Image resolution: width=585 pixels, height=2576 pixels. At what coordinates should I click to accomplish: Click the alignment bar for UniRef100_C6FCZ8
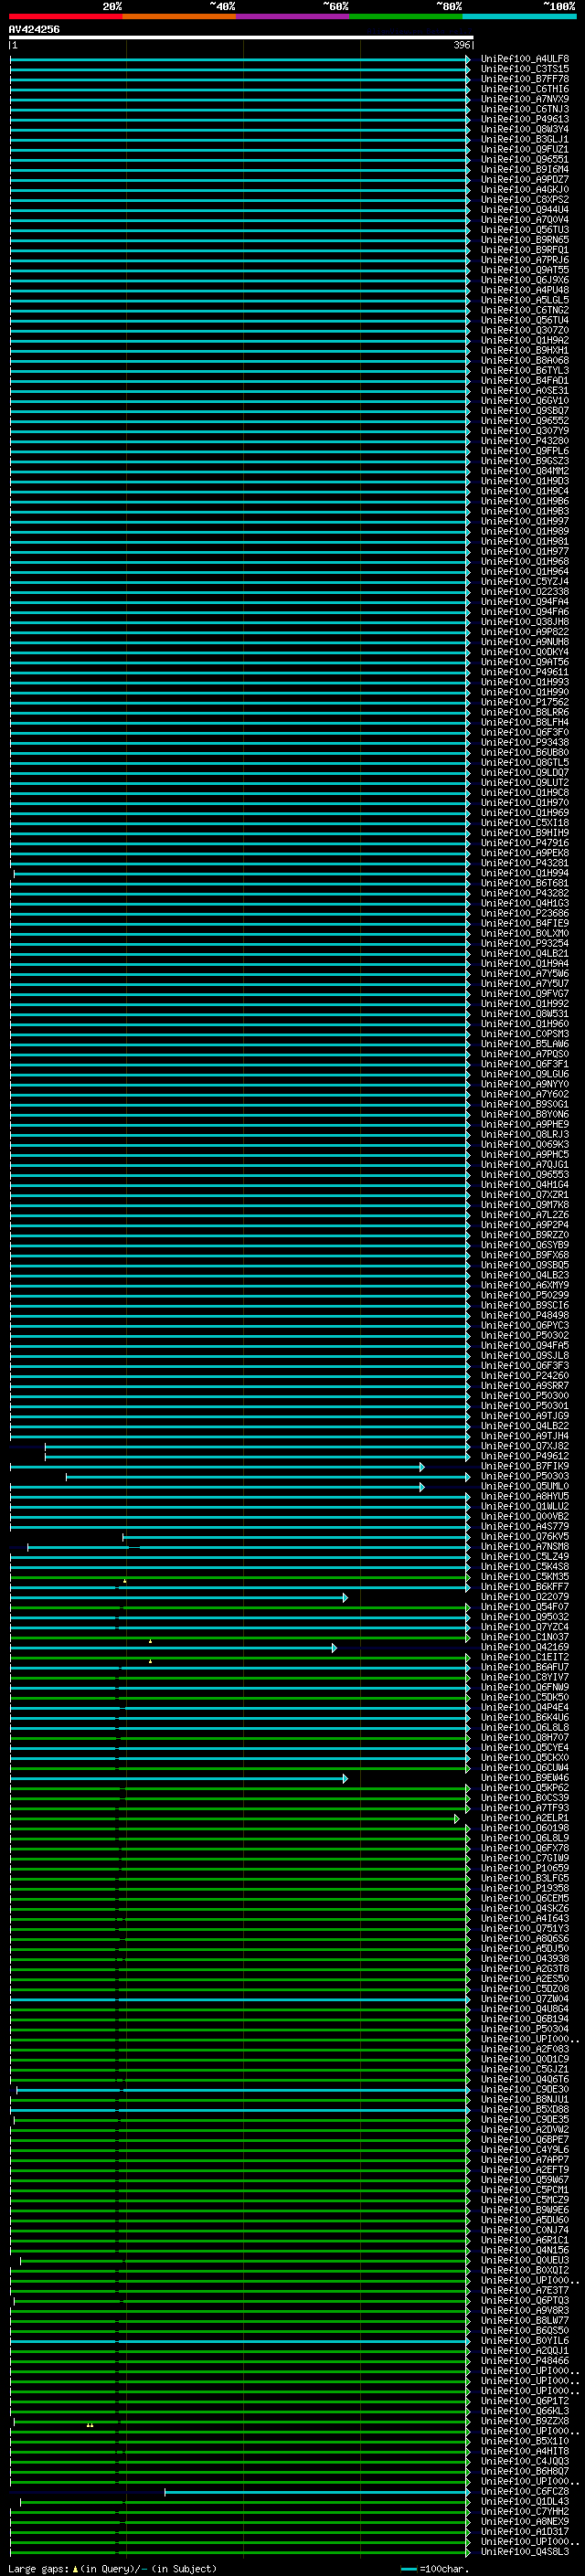click(318, 2492)
